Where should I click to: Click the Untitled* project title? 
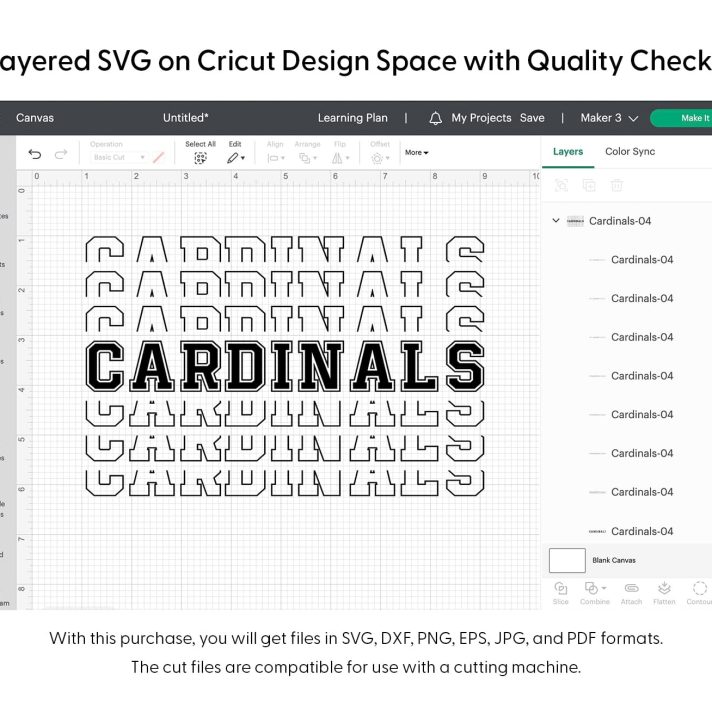[x=186, y=118]
